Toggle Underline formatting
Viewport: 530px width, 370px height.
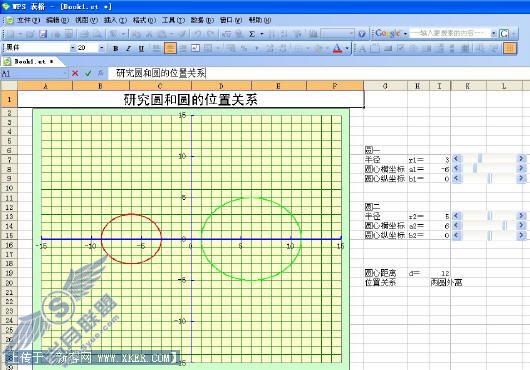(x=141, y=48)
